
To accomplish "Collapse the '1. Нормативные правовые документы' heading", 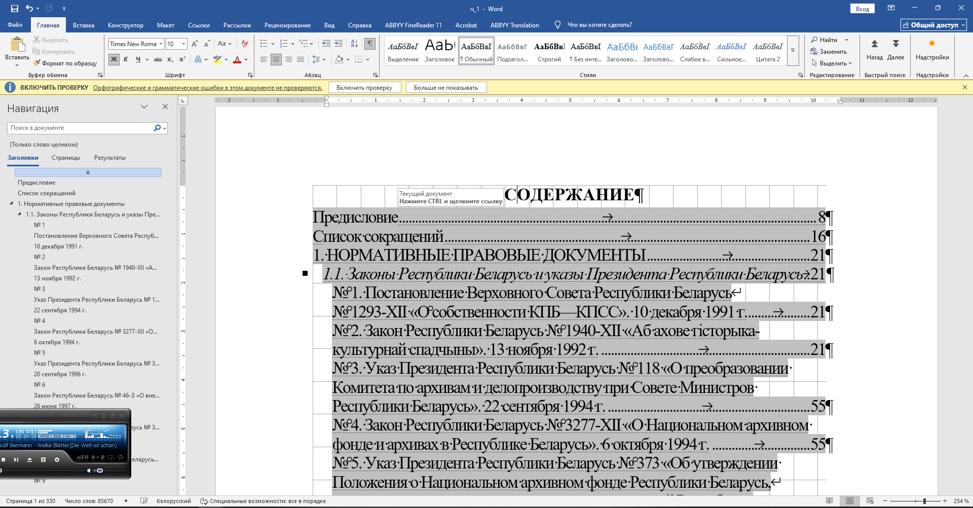I will pos(12,203).
